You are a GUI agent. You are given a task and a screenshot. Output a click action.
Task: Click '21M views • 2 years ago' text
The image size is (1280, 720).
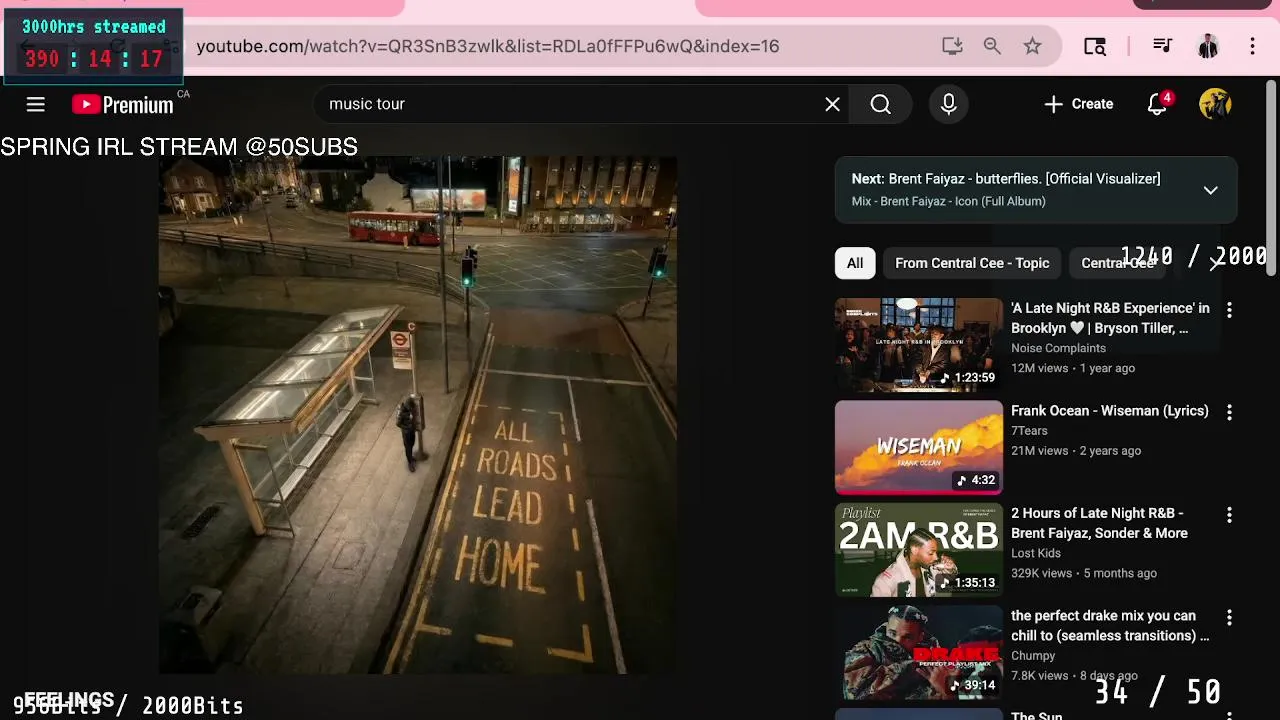(1076, 451)
